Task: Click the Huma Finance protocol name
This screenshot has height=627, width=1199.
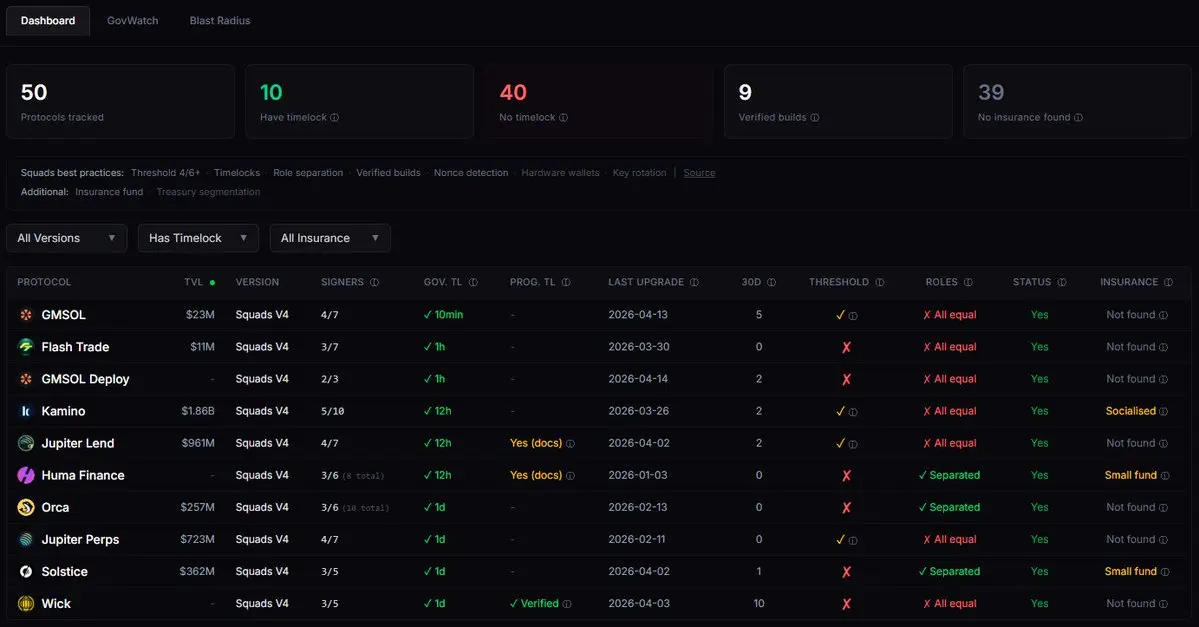Action: 83,476
